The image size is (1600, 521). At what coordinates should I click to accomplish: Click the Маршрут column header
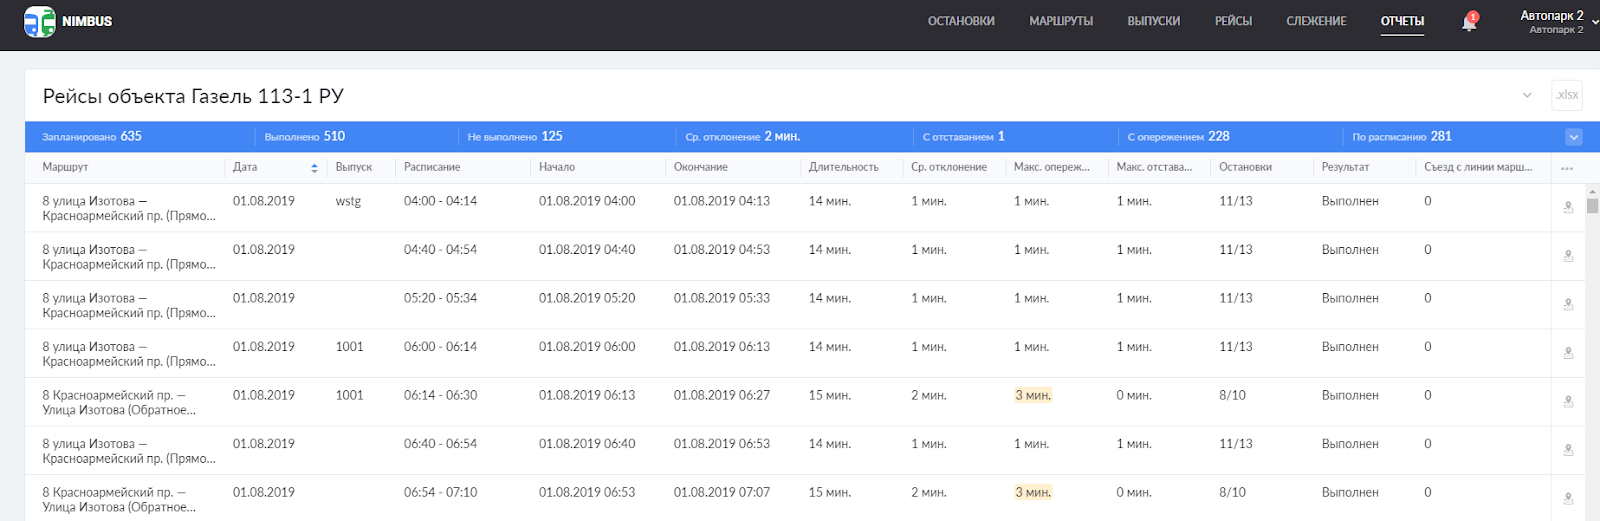tap(65, 168)
